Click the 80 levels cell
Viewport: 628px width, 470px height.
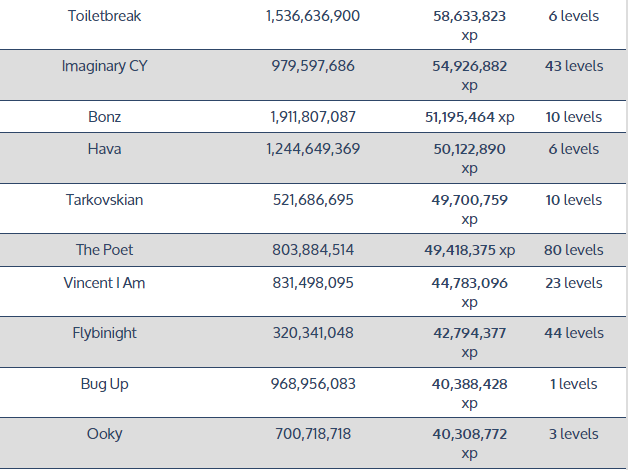(x=574, y=250)
